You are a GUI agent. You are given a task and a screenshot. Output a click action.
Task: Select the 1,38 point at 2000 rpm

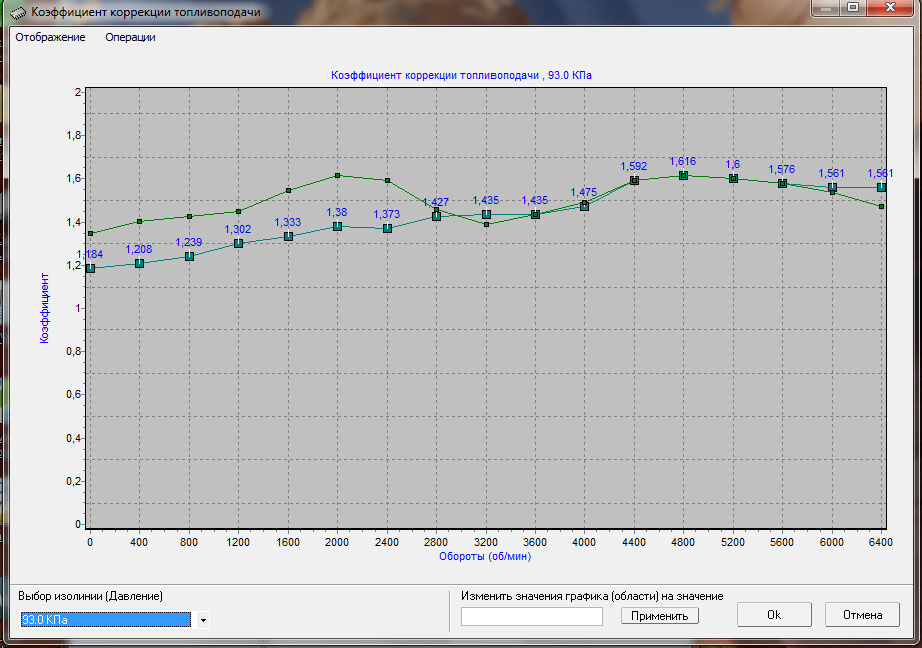coord(337,226)
